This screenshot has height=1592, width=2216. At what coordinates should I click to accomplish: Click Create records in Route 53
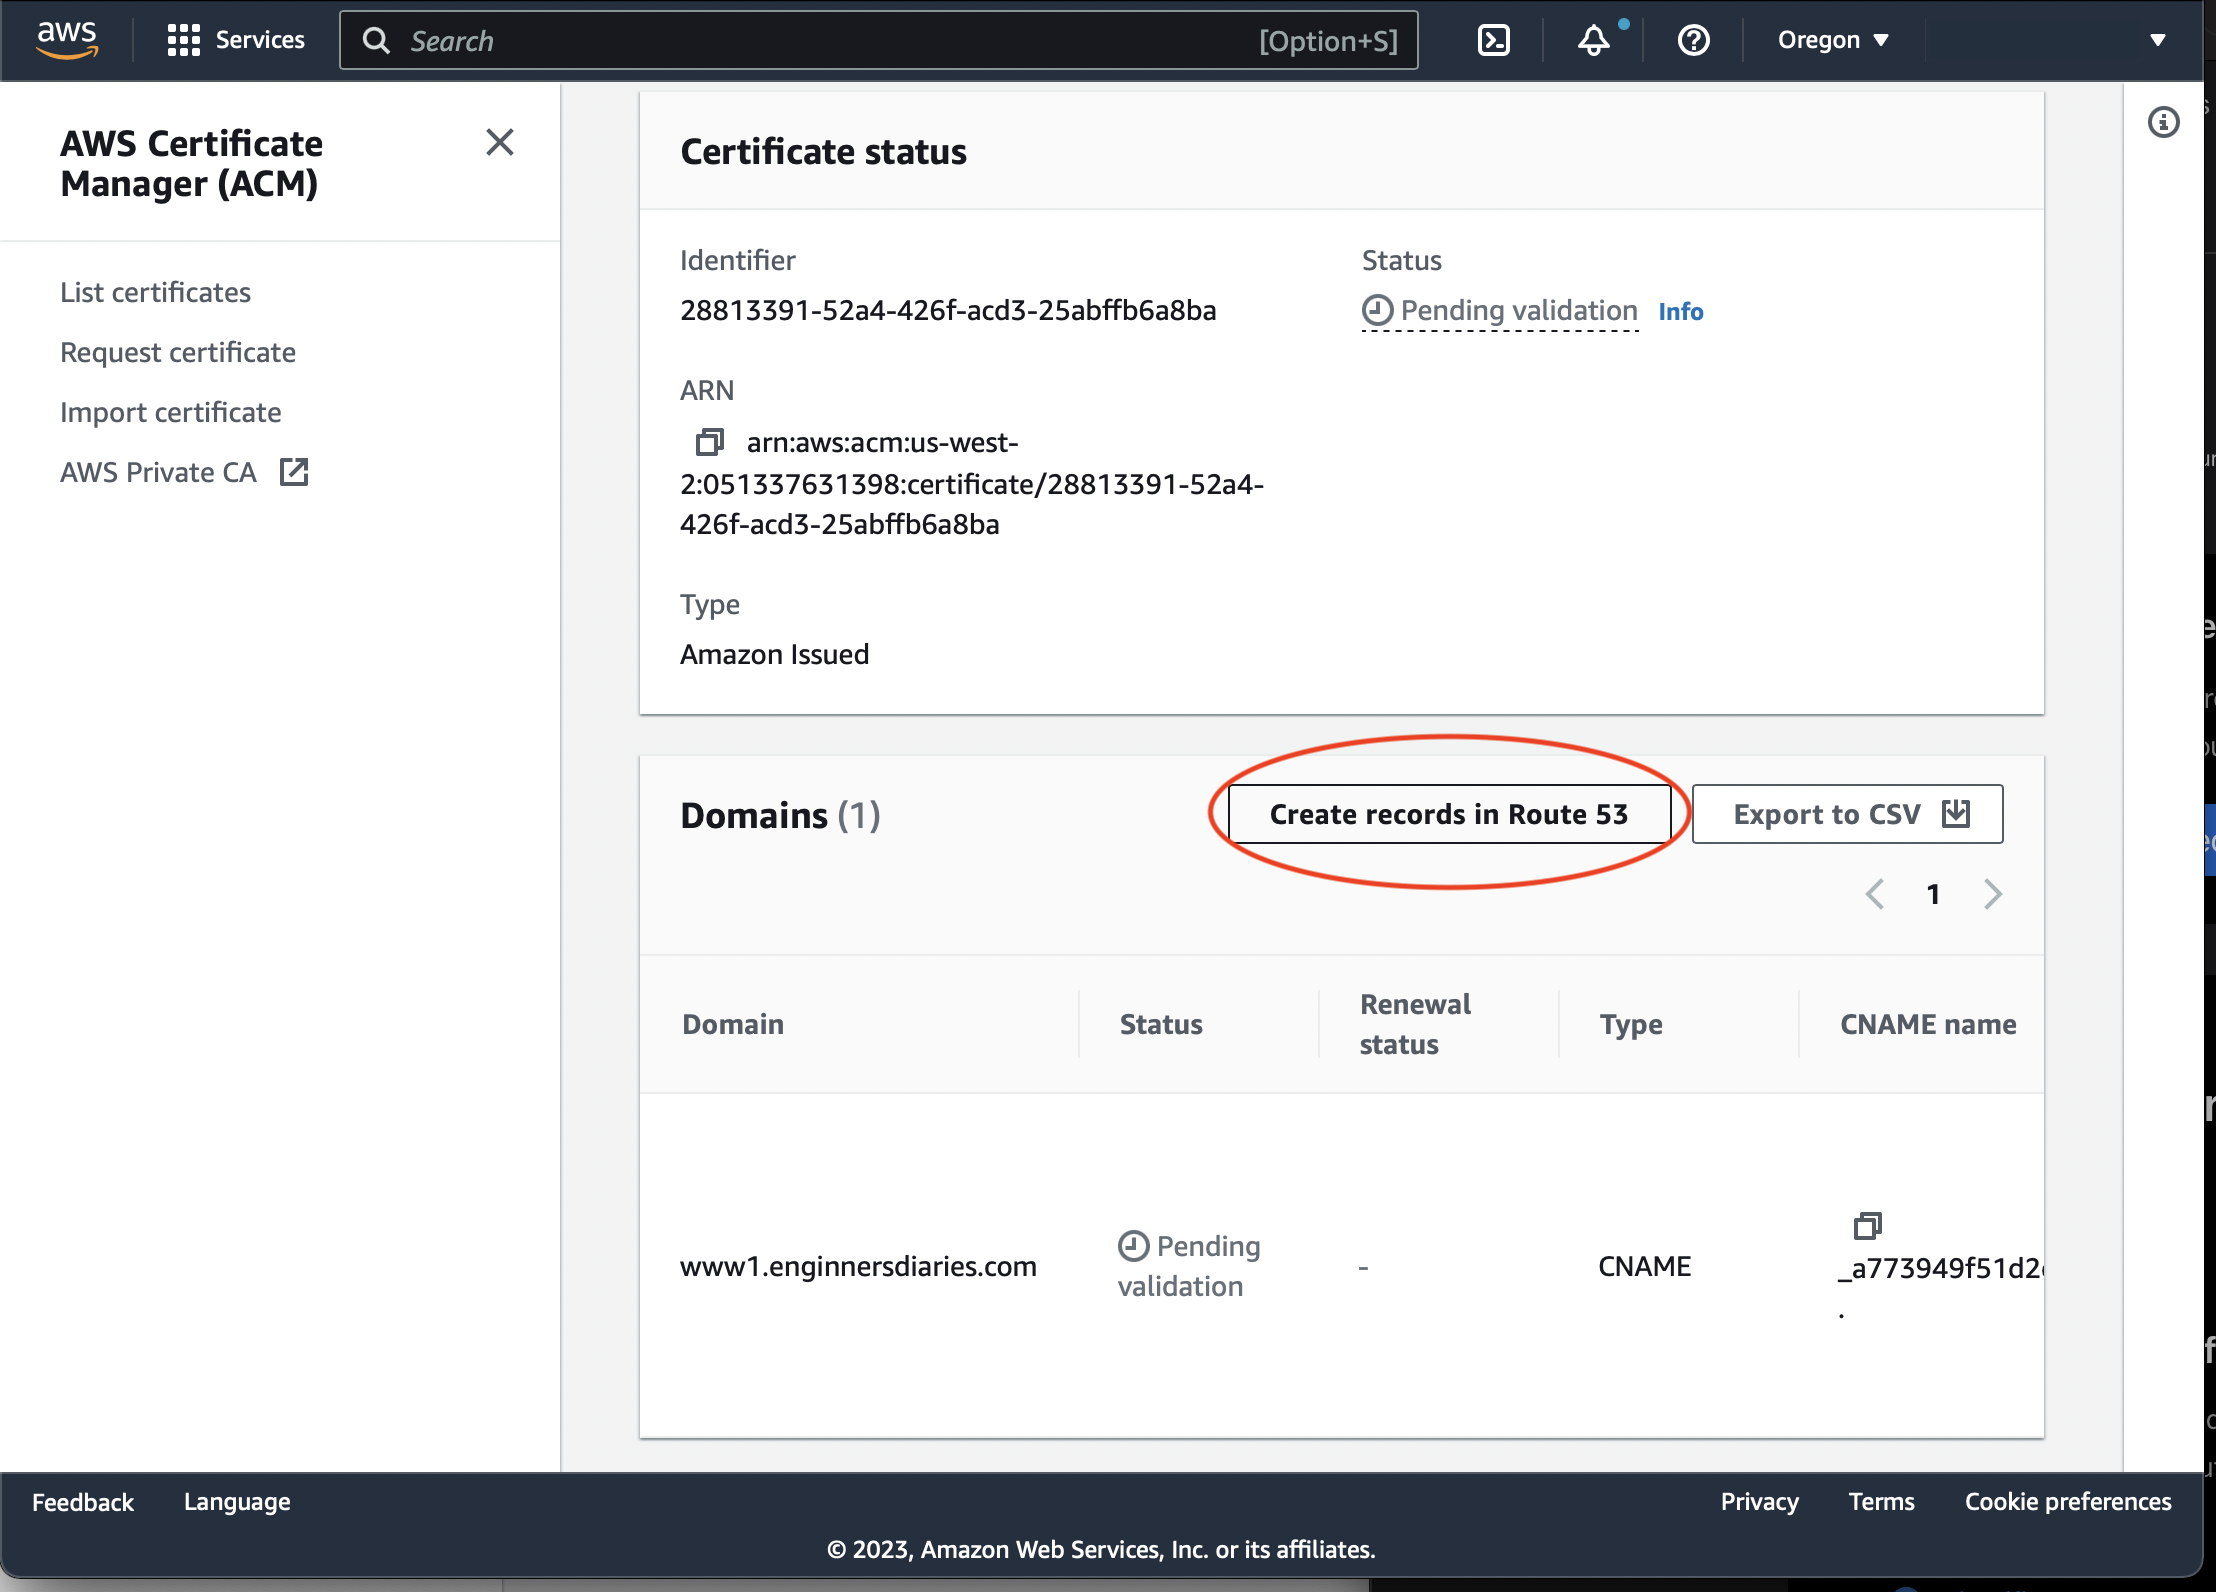point(1449,814)
